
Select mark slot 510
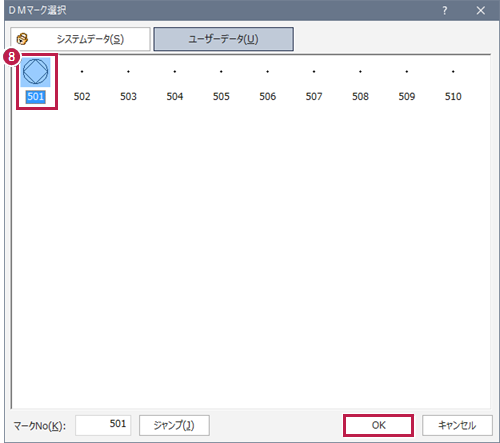[453, 83]
